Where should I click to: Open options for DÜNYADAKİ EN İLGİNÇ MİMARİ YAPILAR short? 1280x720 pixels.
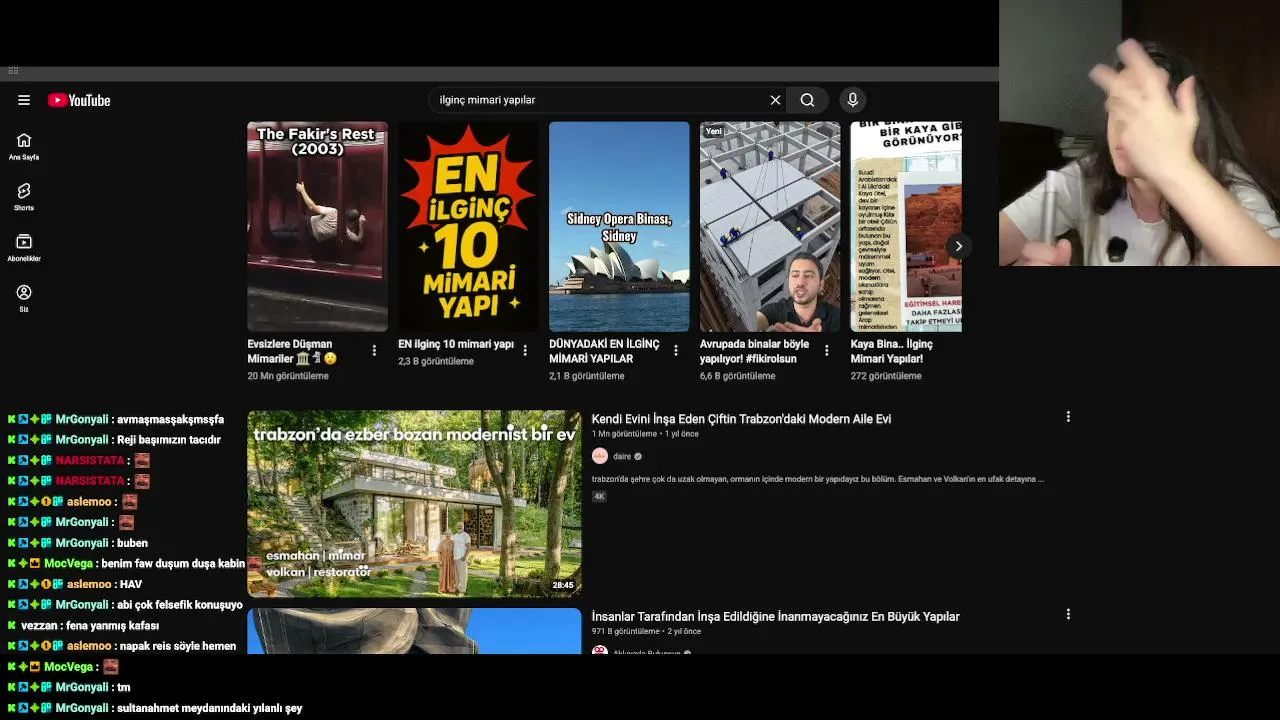pyautogui.click(x=676, y=351)
